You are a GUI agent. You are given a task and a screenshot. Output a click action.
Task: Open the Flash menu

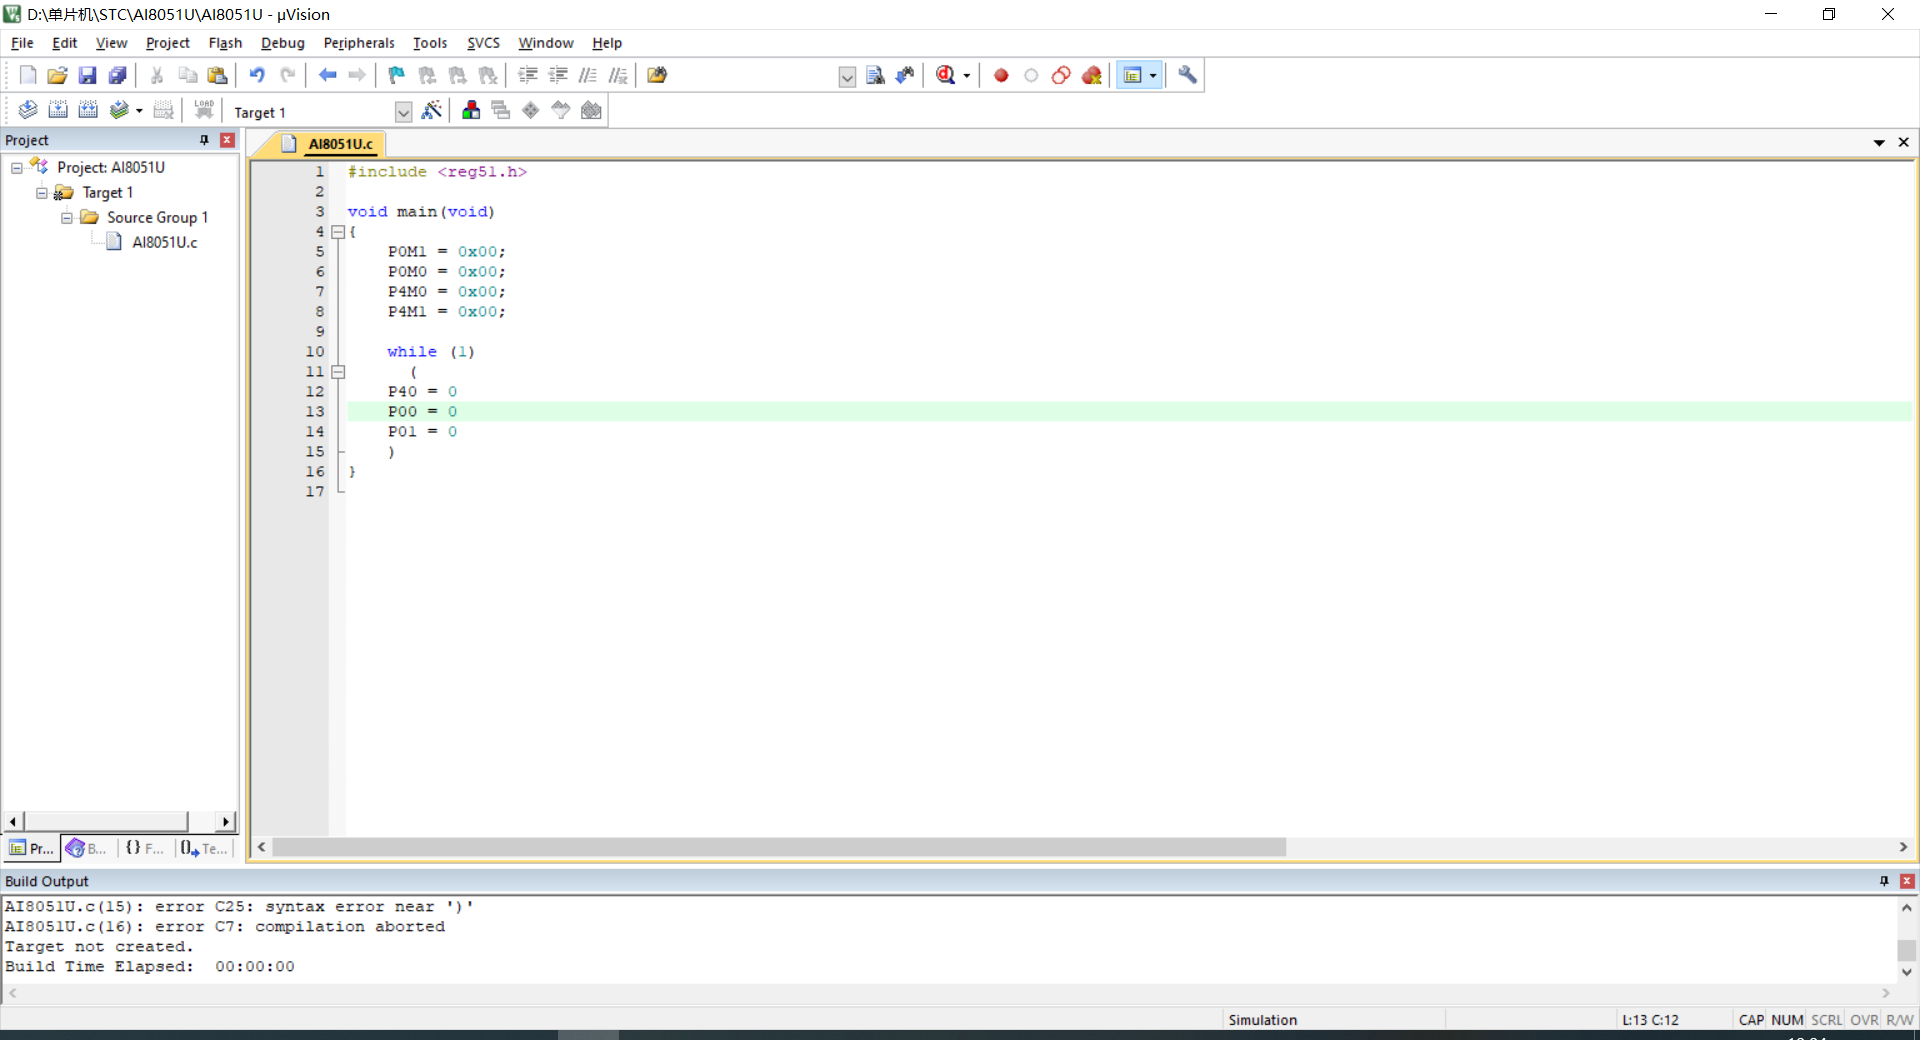click(x=225, y=43)
